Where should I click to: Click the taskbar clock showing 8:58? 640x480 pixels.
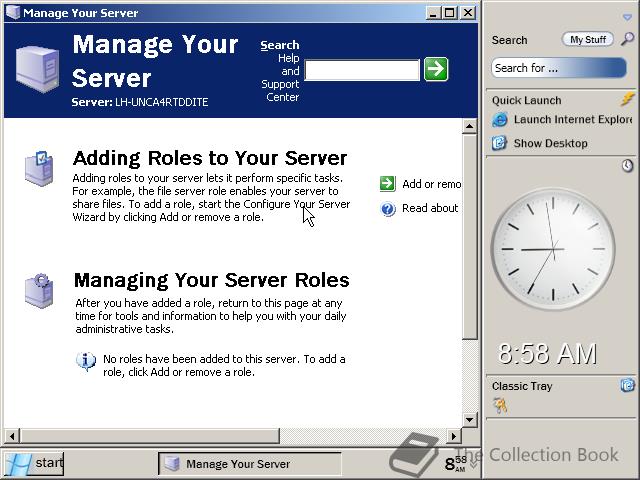click(456, 464)
